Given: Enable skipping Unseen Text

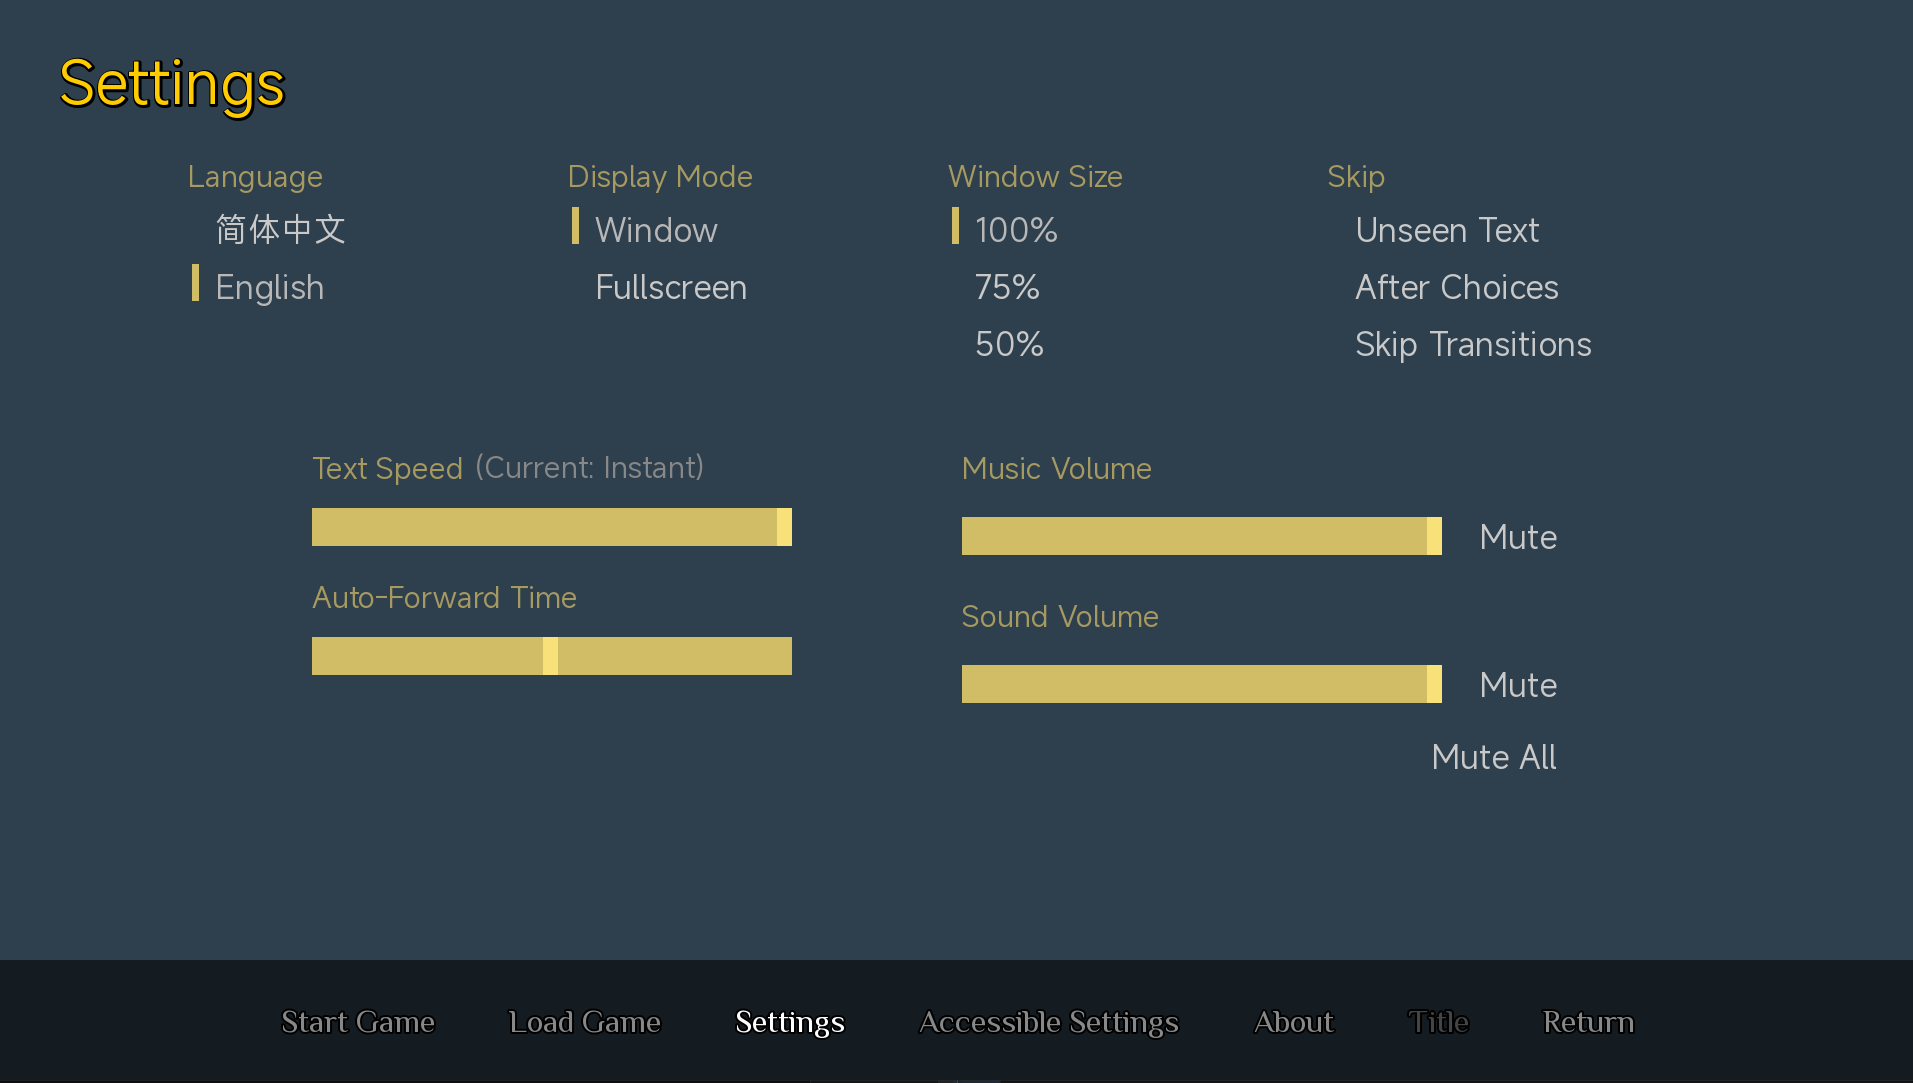Looking at the screenshot, I should (1446, 230).
